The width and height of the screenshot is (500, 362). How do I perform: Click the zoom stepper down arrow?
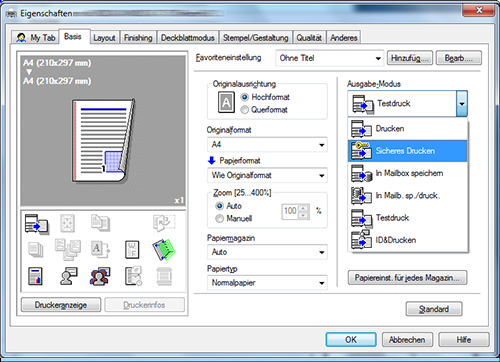coord(303,215)
